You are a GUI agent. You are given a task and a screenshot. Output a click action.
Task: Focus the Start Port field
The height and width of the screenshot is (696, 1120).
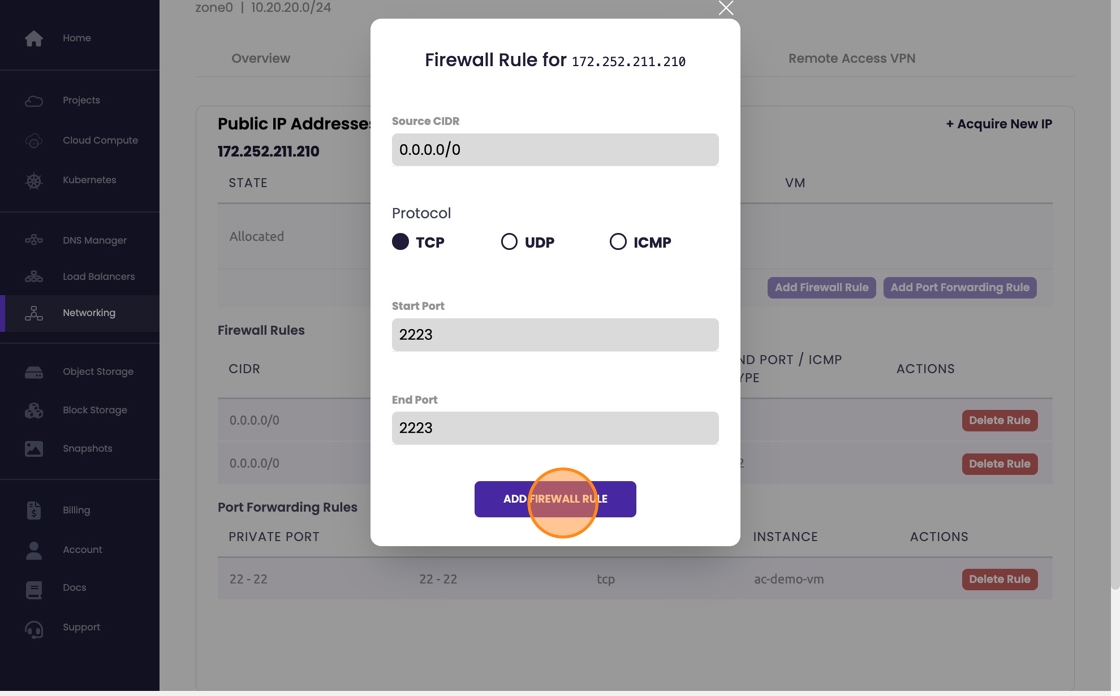click(x=555, y=335)
